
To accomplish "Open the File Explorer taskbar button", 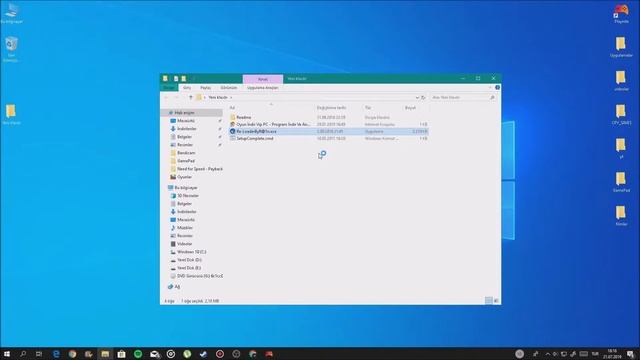I will [105, 354].
